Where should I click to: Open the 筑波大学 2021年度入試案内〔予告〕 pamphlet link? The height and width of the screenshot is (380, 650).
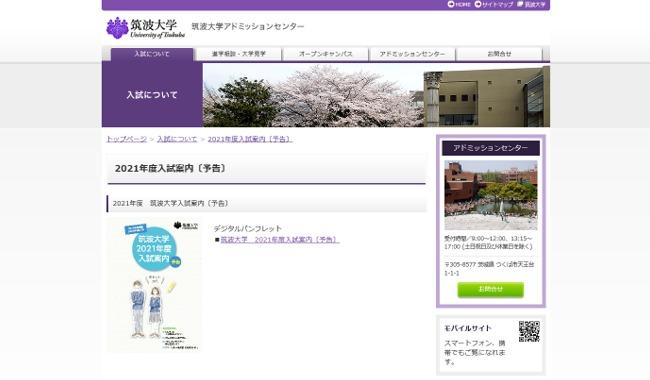tap(280, 240)
